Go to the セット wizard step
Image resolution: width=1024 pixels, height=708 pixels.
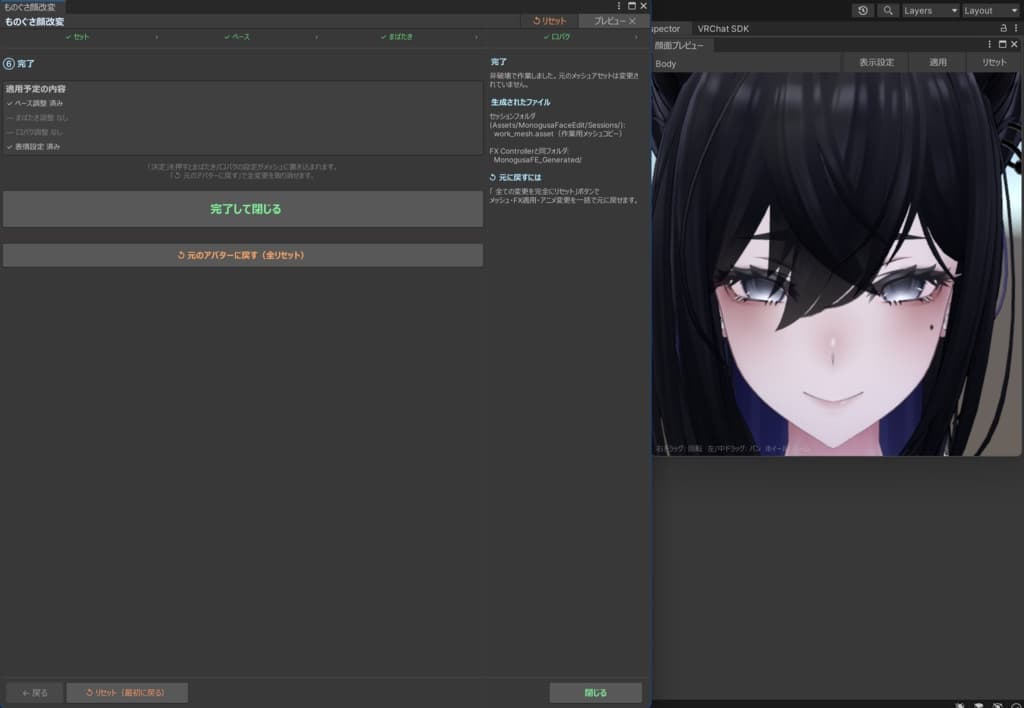(77, 37)
